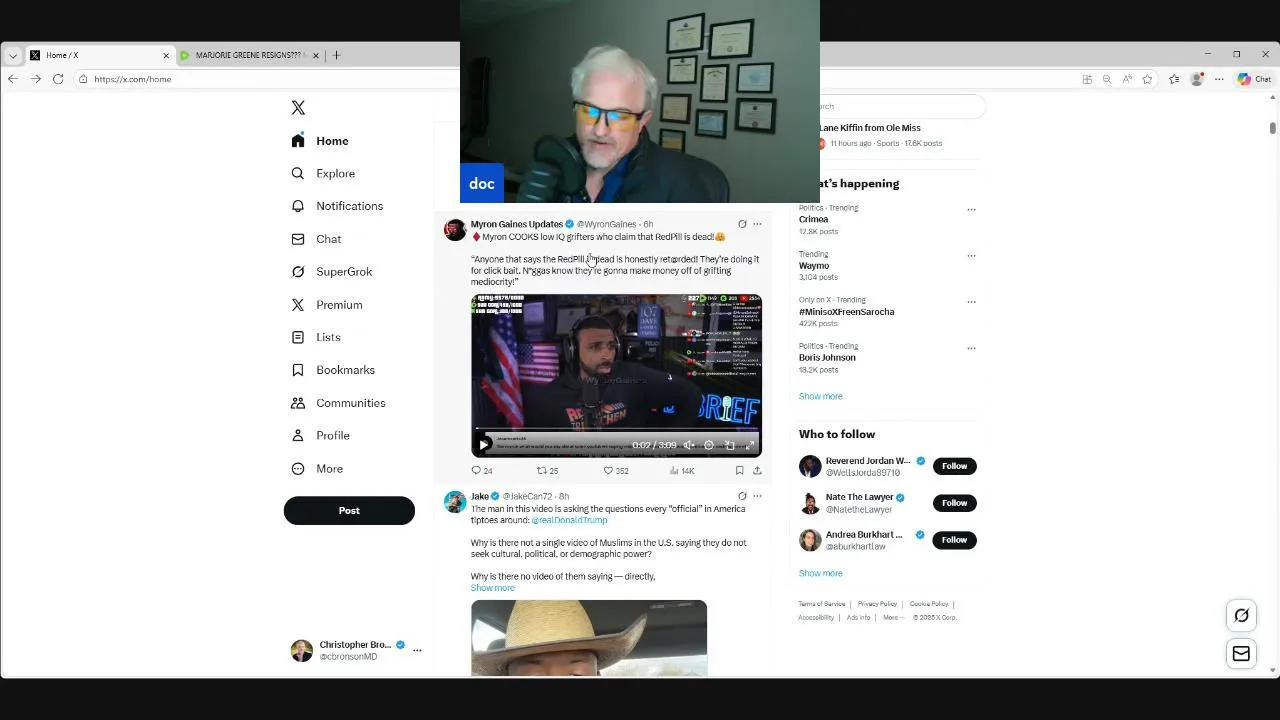Open the Crimea trending topic
1280x720 pixels.
pos(813,219)
